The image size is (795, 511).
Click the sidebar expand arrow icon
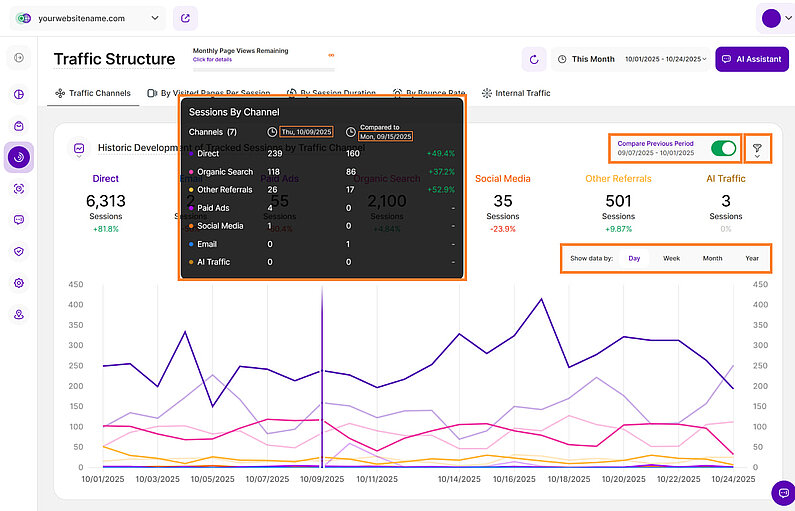19,59
